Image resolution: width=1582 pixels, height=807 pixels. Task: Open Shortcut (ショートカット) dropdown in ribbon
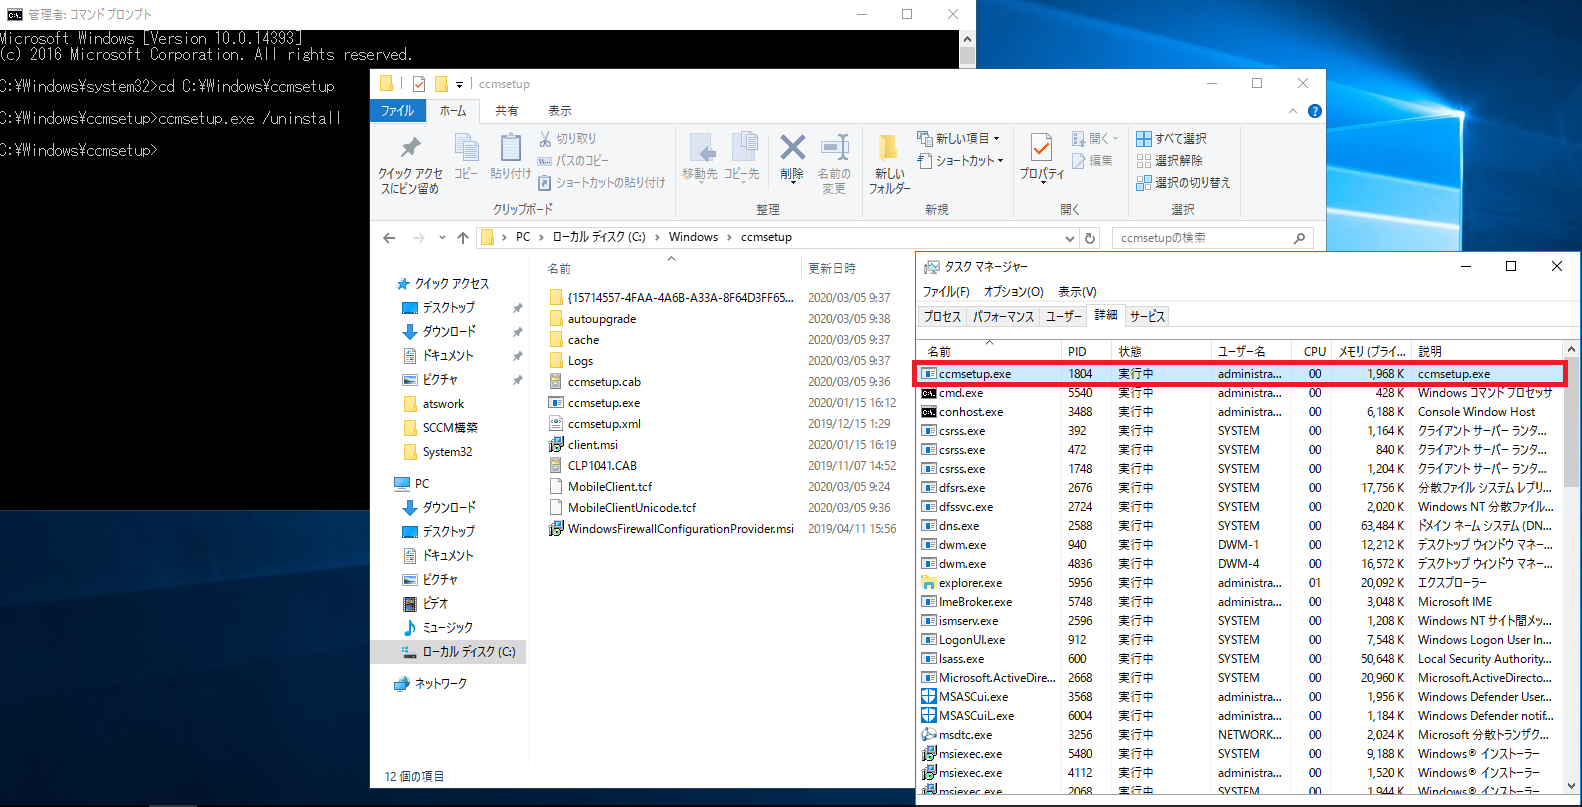click(x=960, y=160)
